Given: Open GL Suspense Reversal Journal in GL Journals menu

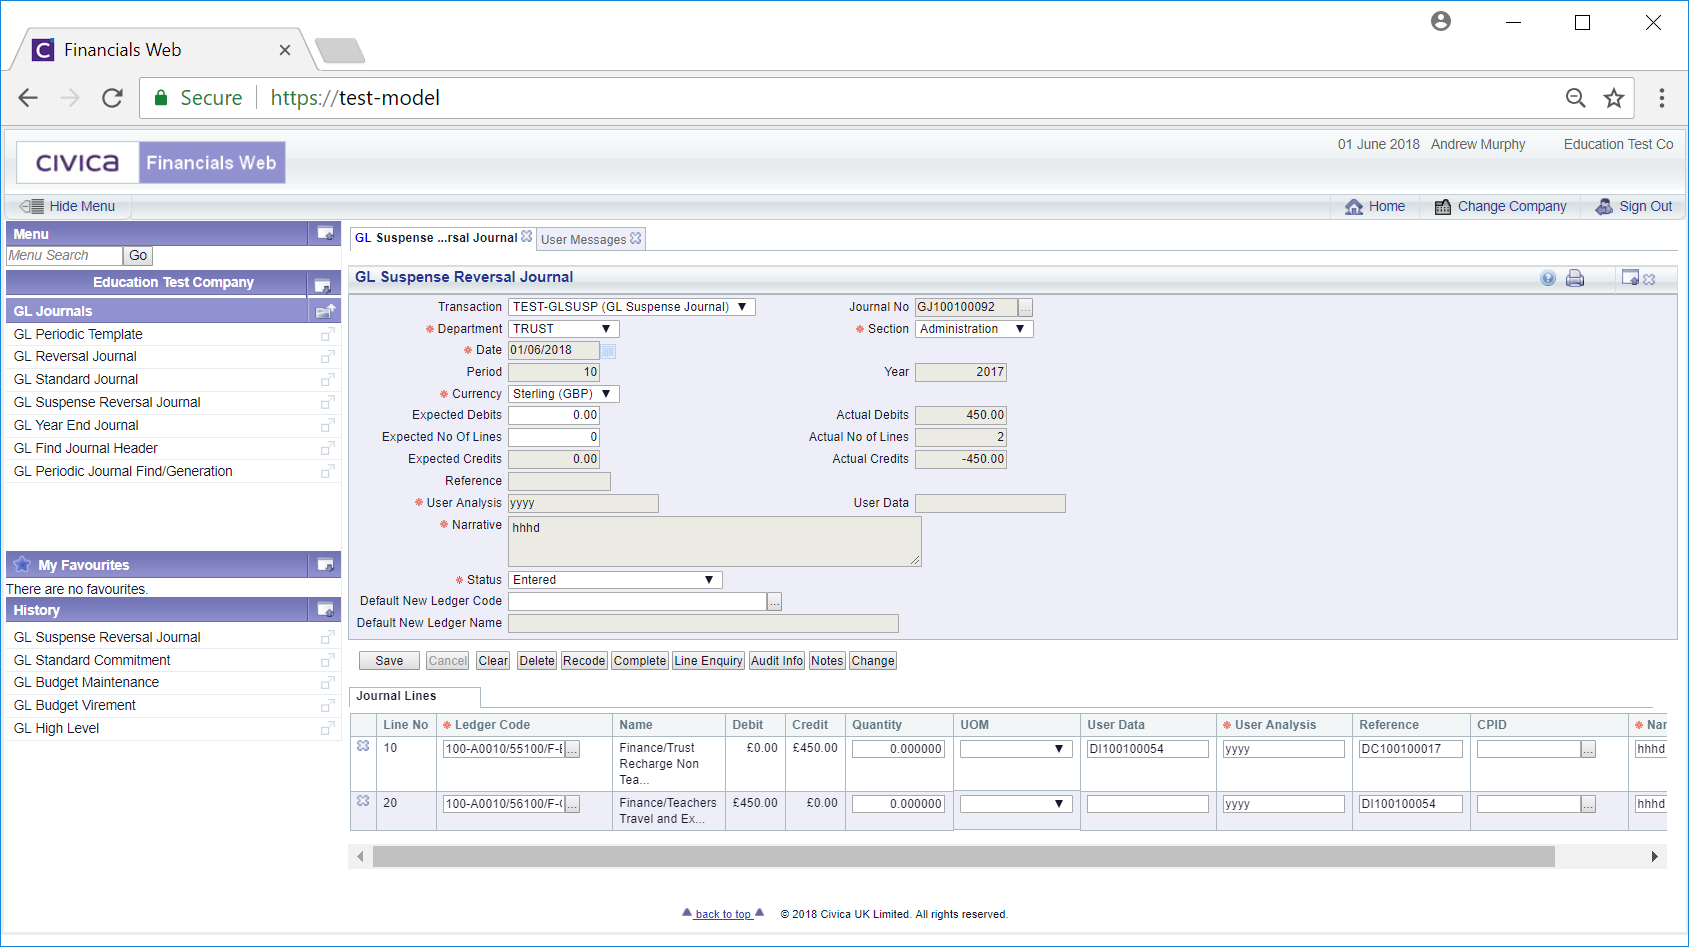Looking at the screenshot, I should (x=107, y=402).
